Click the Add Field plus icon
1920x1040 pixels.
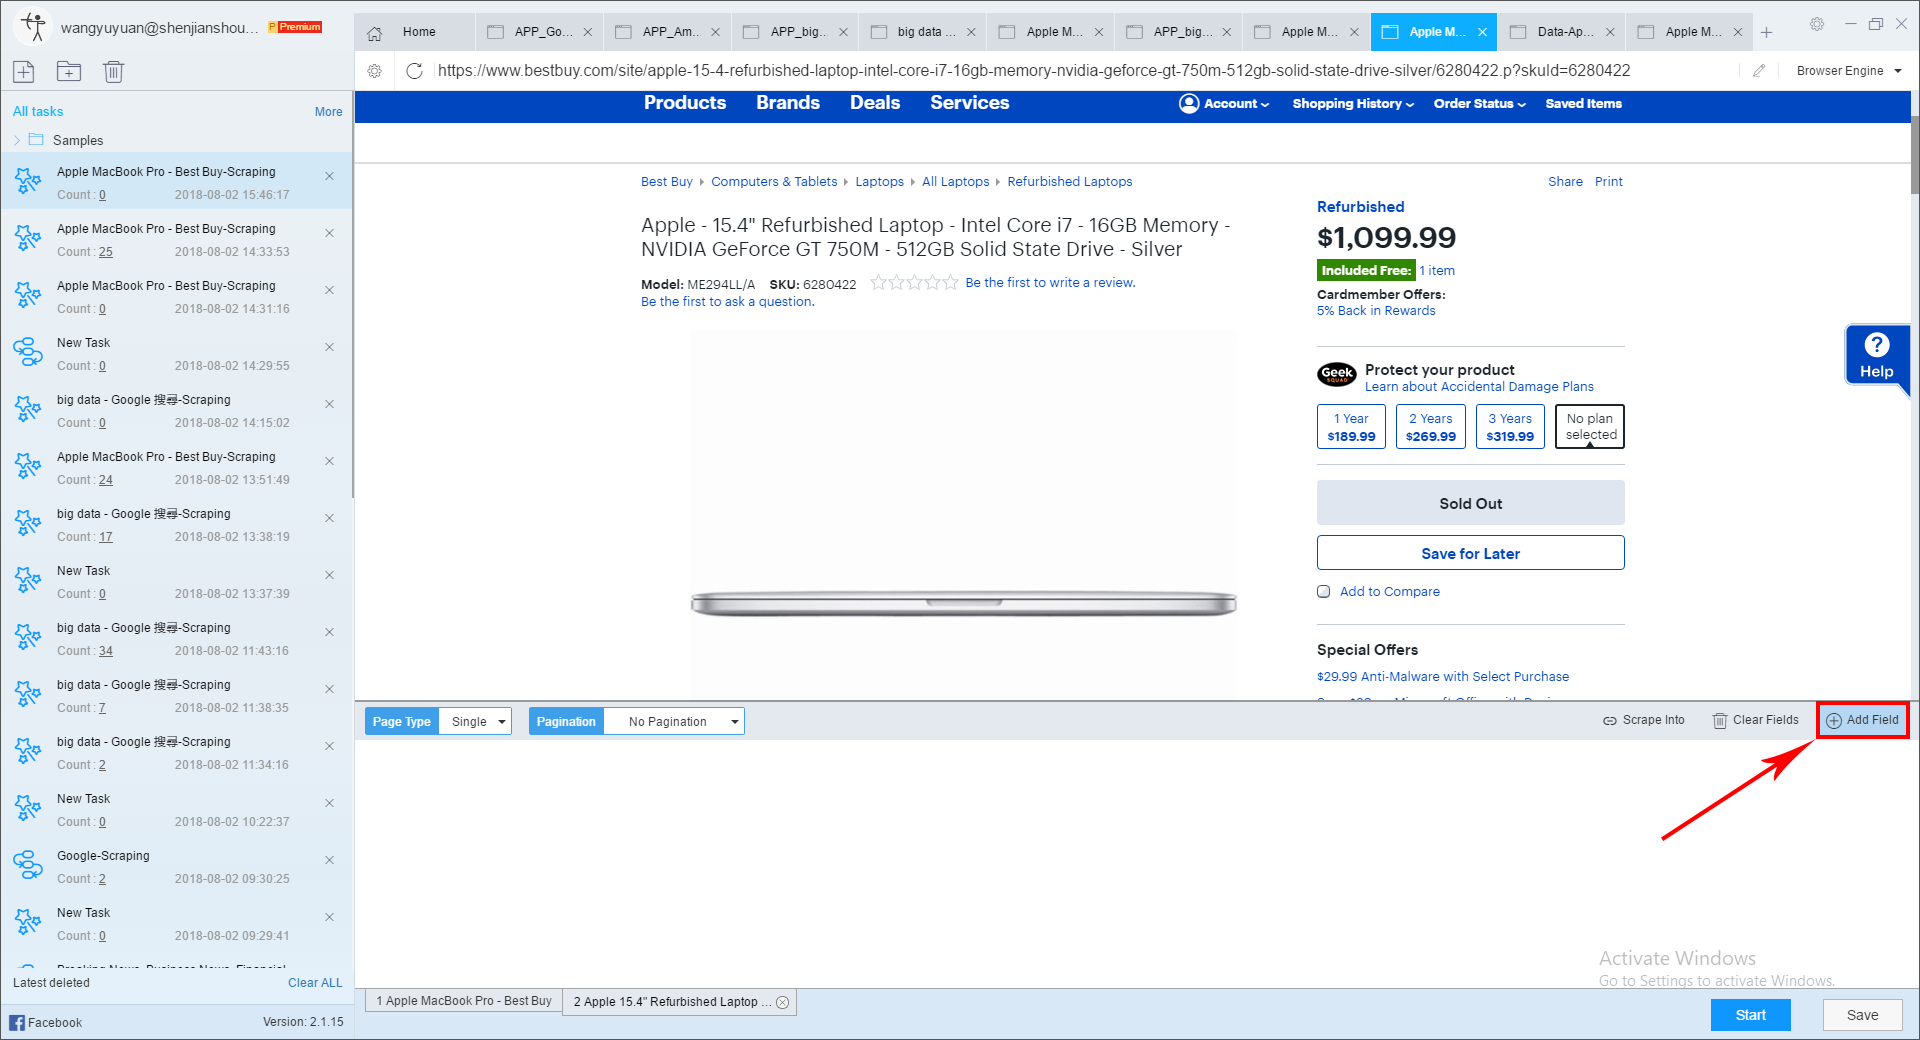click(x=1834, y=721)
